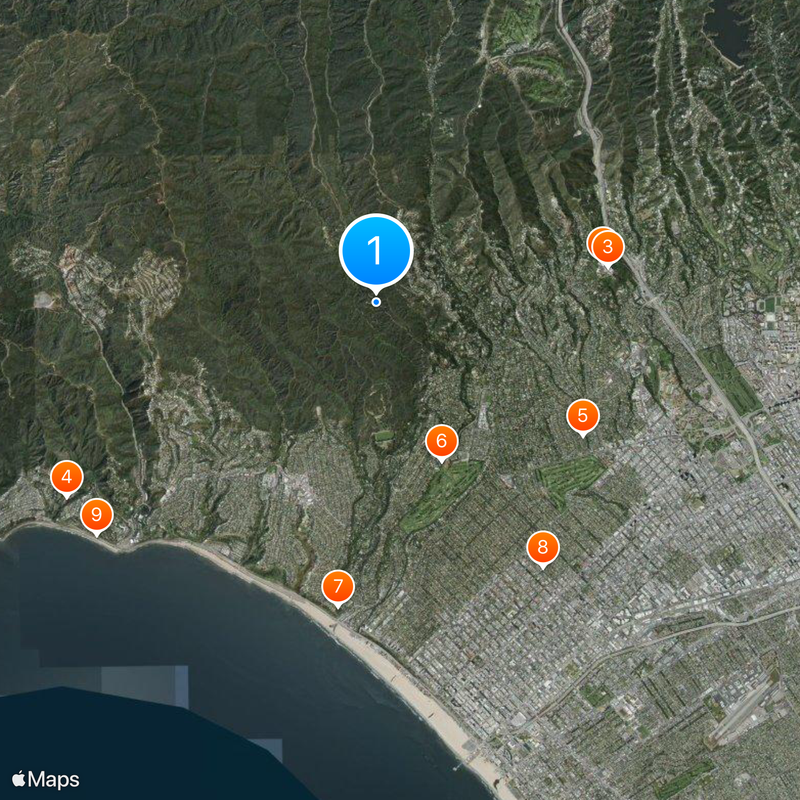Click the small blue location dot below pin 1
Screen dimensions: 800x800
[x=376, y=302]
